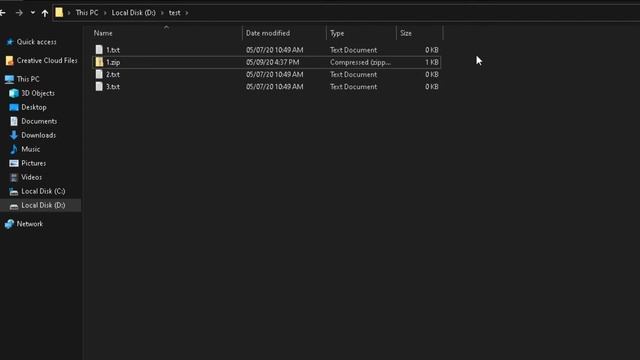Click the Pictures icon in sidebar
This screenshot has height=360, width=640.
[x=14, y=163]
